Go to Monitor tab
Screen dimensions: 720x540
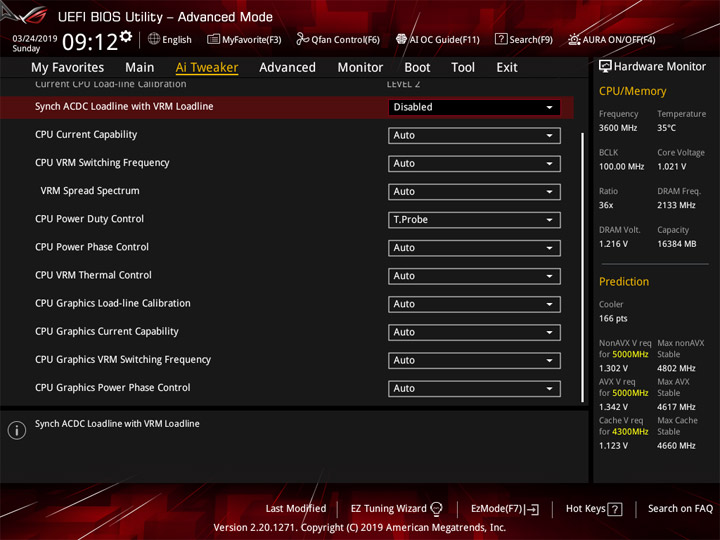(360, 68)
